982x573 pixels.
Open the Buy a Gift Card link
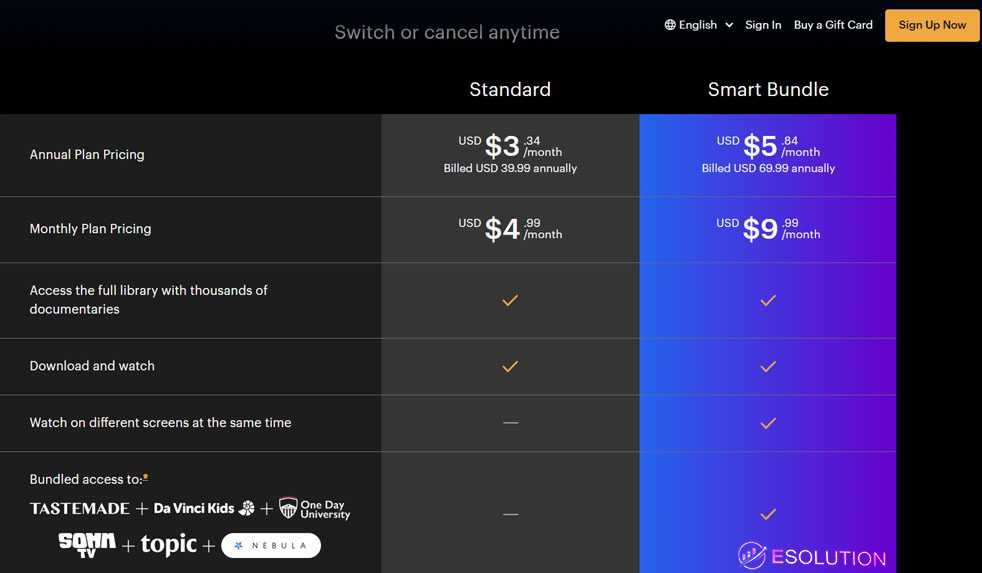(x=833, y=25)
